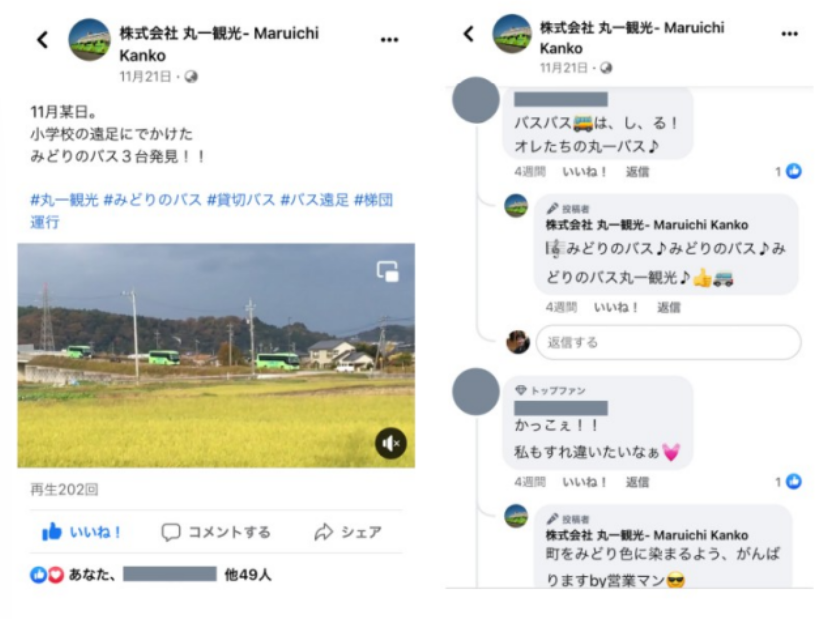Tap いいね！ under Maruichi Kanko's first reply
Image resolution: width=825 pixels, height=619 pixels.
[616, 307]
